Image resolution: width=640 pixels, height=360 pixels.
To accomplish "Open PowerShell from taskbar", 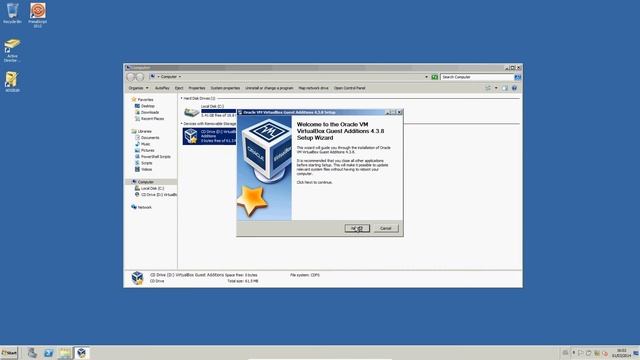I will (x=49, y=353).
